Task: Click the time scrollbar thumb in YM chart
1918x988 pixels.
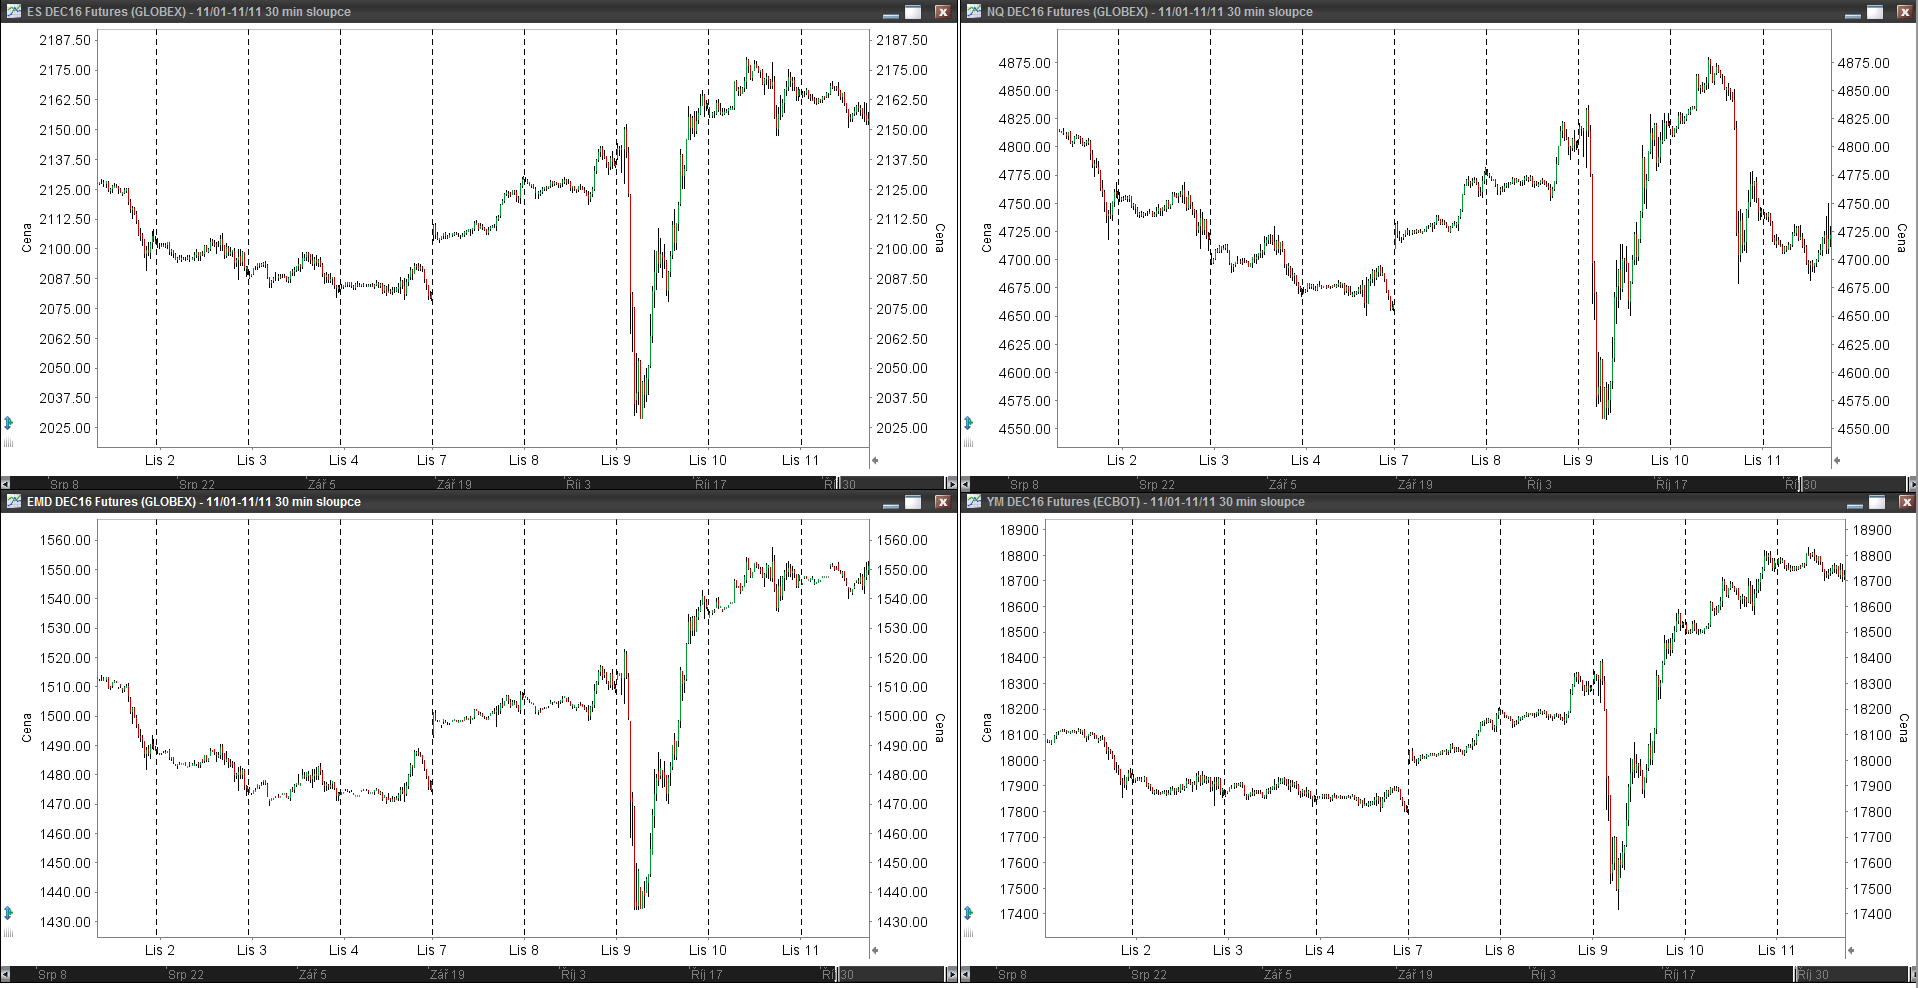Action: [1852, 974]
